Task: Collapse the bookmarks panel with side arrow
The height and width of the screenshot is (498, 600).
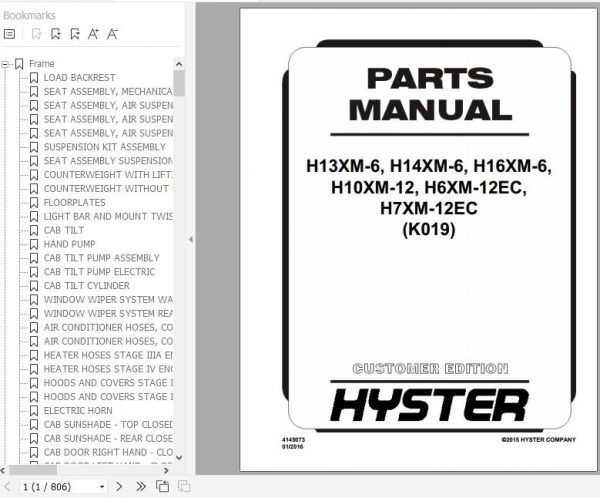Action: tap(191, 240)
